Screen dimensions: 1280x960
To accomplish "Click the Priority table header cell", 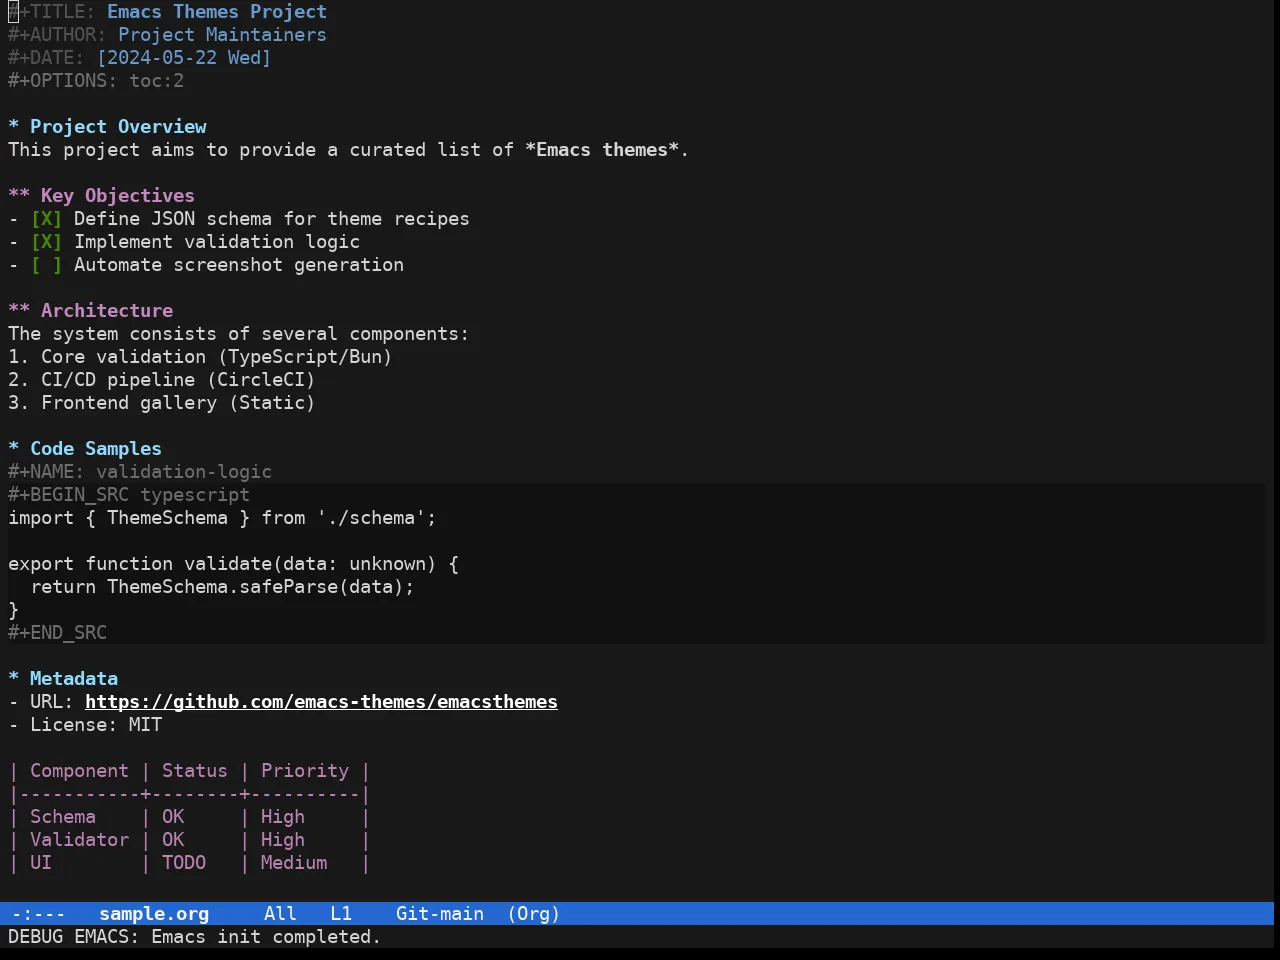I will (305, 771).
